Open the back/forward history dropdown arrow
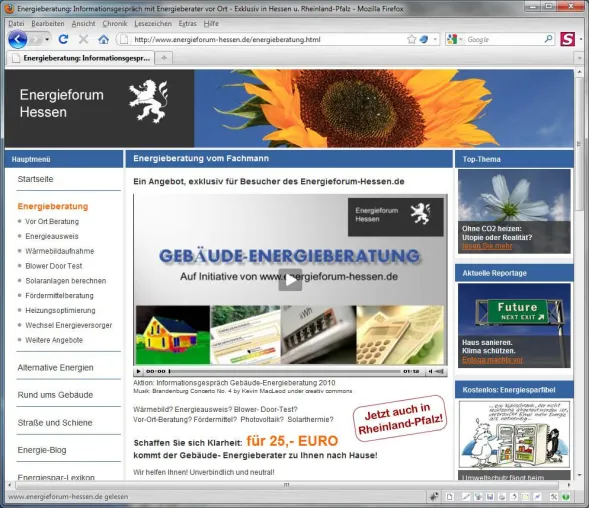This screenshot has width=589, height=508. point(47,39)
